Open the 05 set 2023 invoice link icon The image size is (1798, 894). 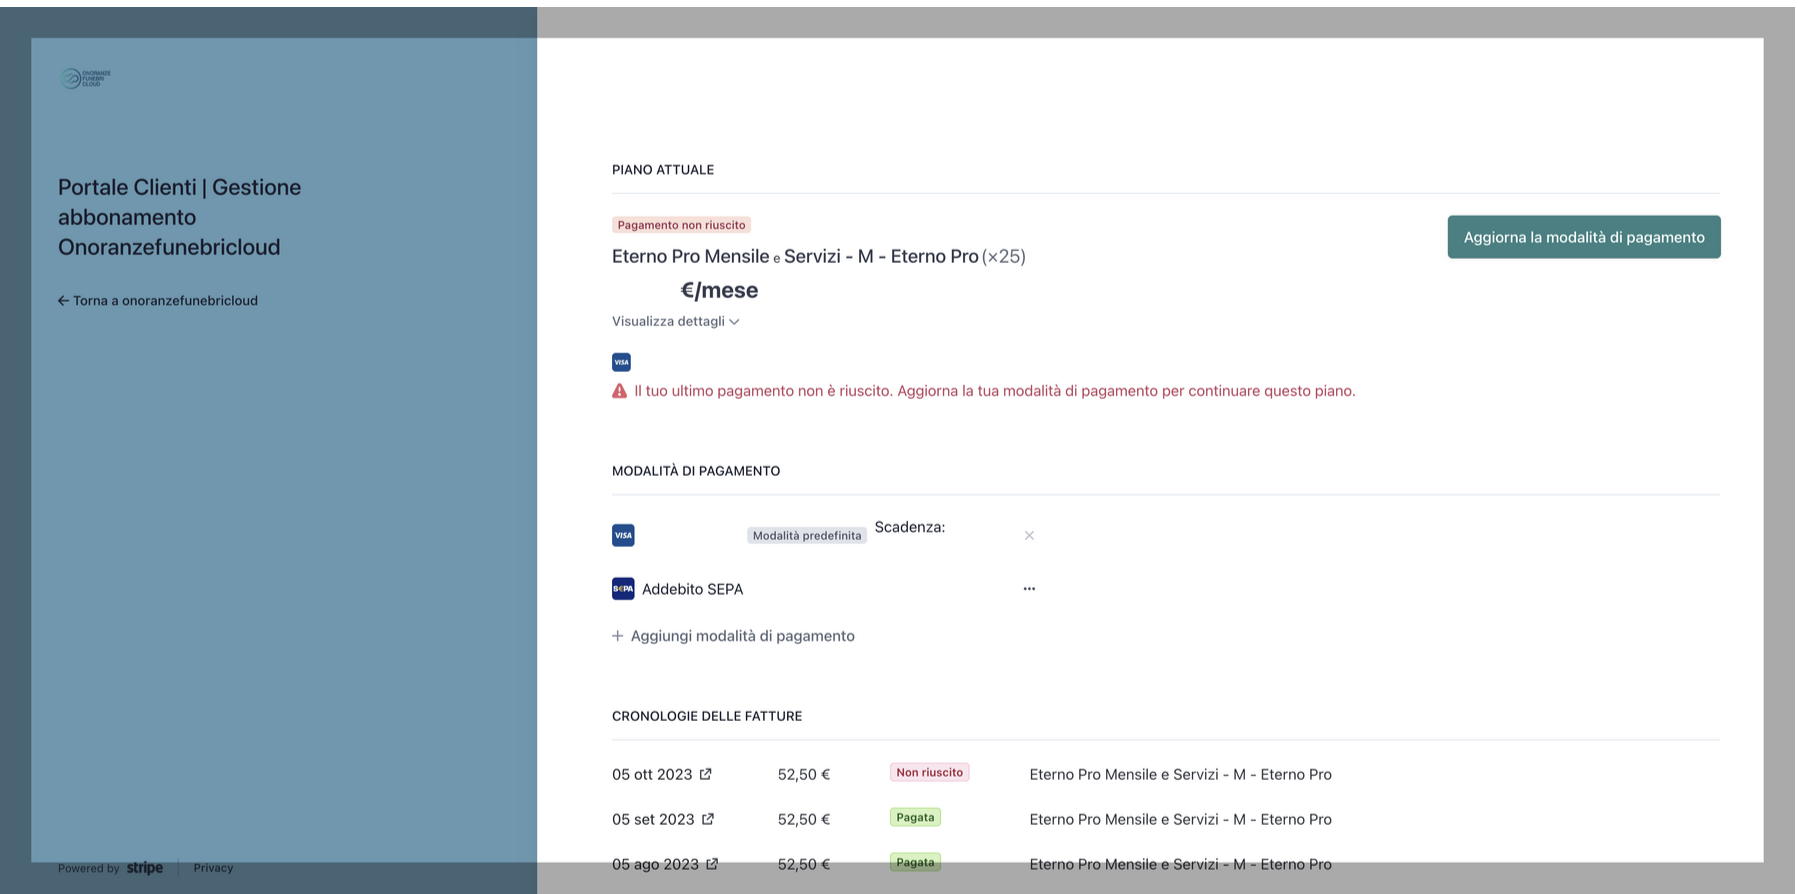point(708,819)
